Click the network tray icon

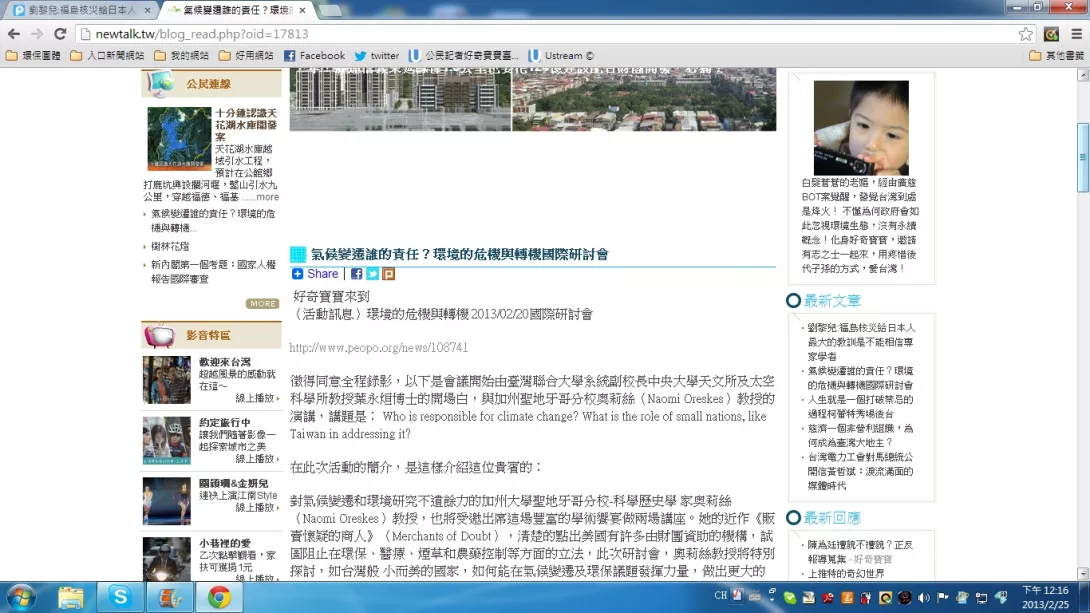[982, 597]
